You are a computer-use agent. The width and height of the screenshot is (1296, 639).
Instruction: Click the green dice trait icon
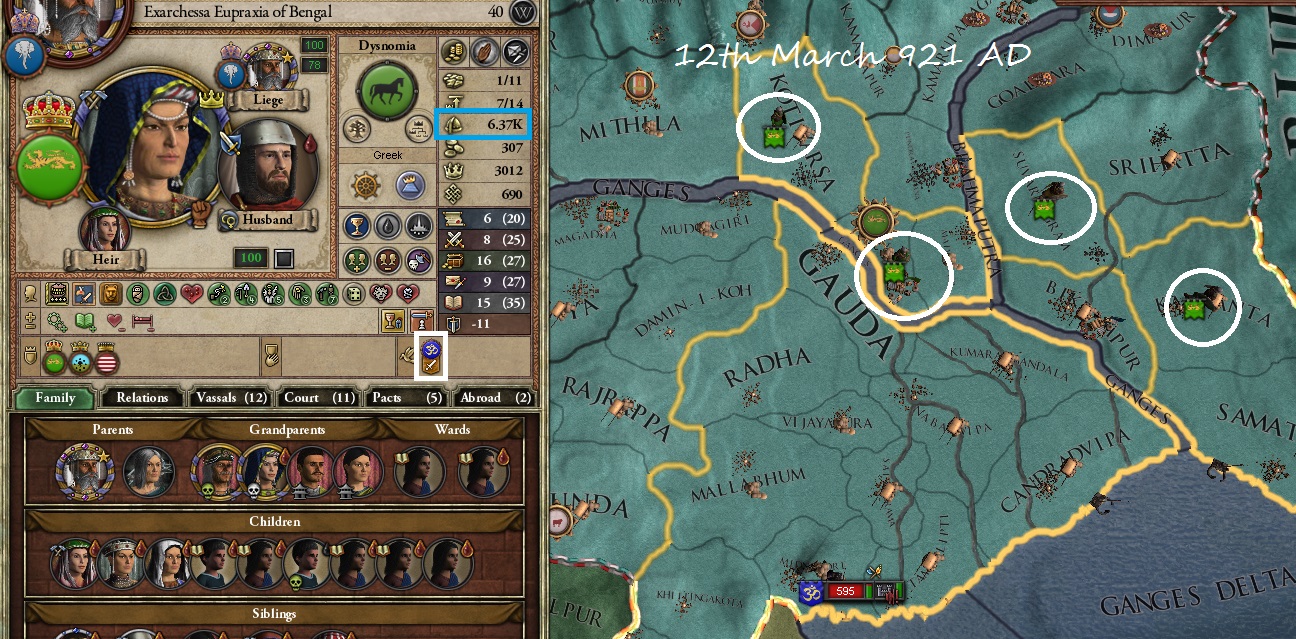pos(355,294)
